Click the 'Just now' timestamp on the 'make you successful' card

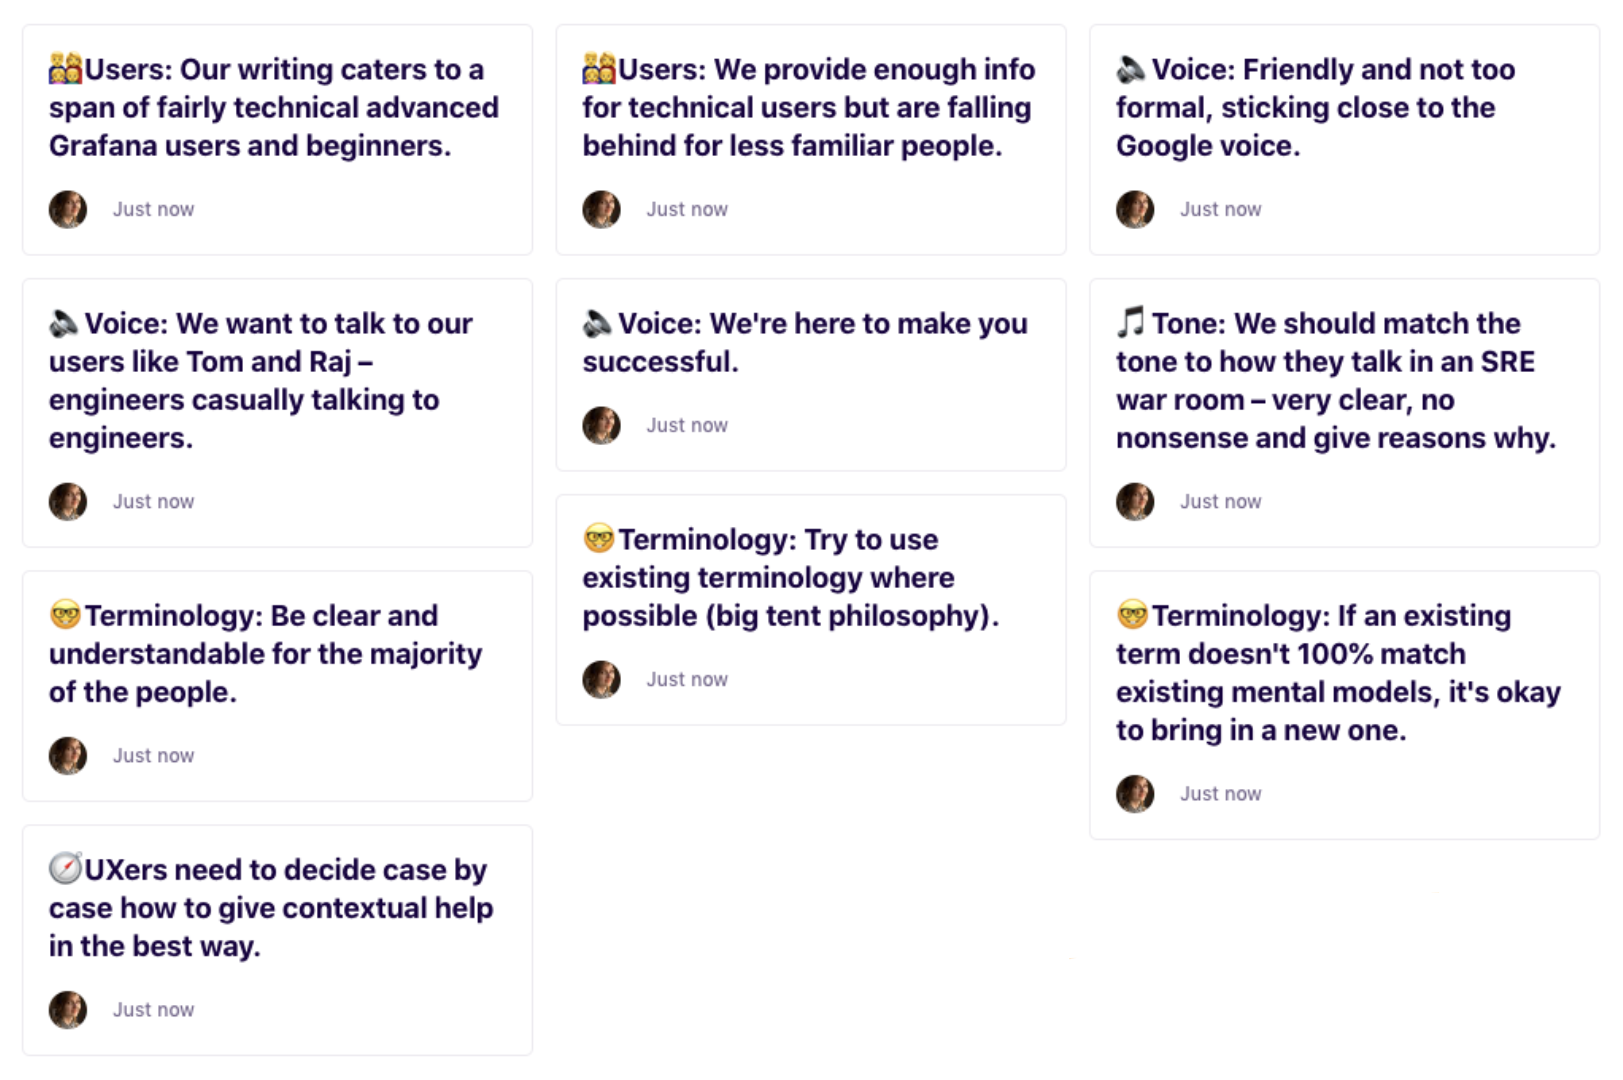(687, 425)
